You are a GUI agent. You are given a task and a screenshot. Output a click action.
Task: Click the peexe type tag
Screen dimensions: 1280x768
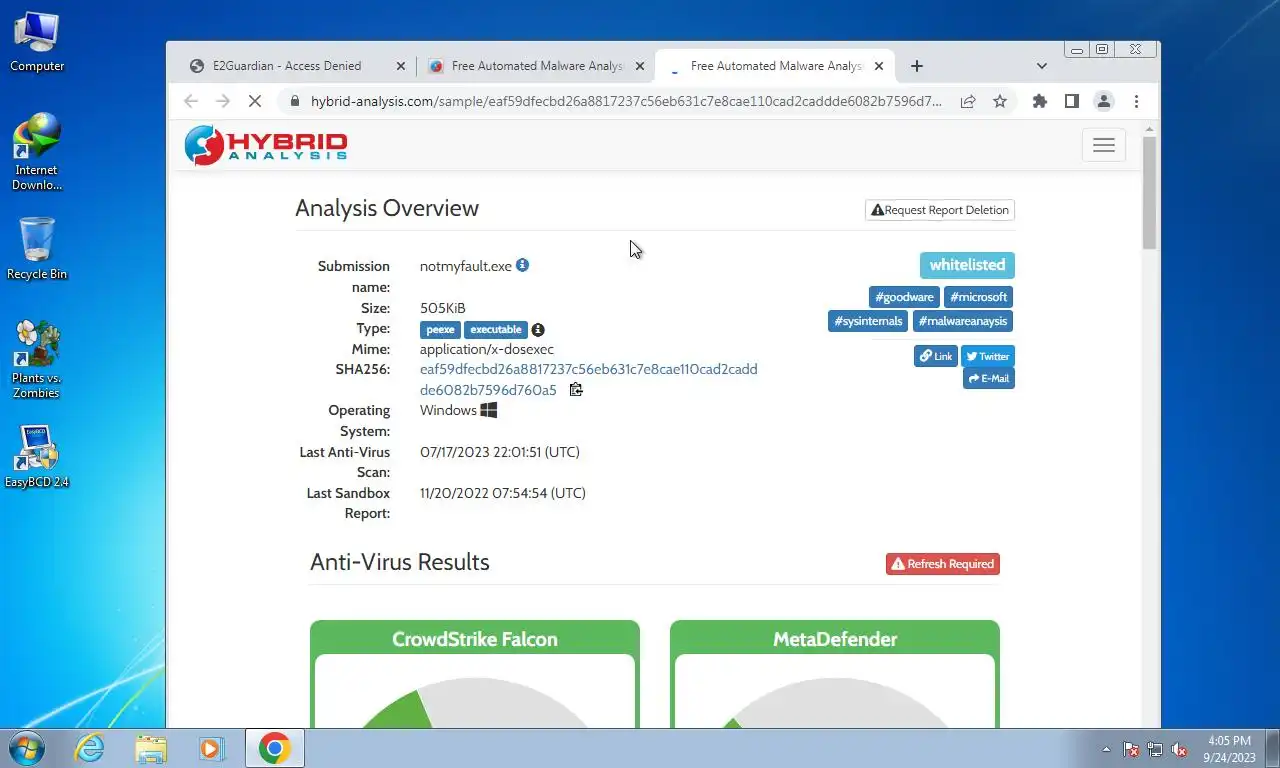tap(440, 330)
